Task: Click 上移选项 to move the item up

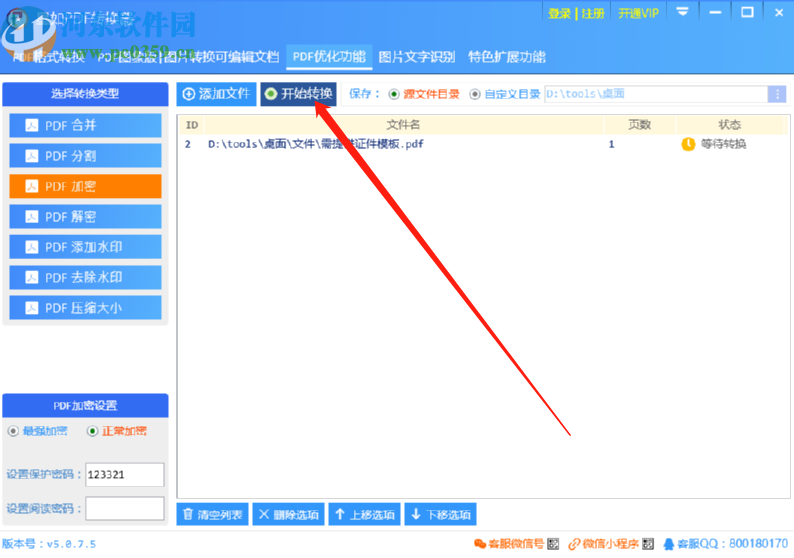Action: [x=365, y=514]
